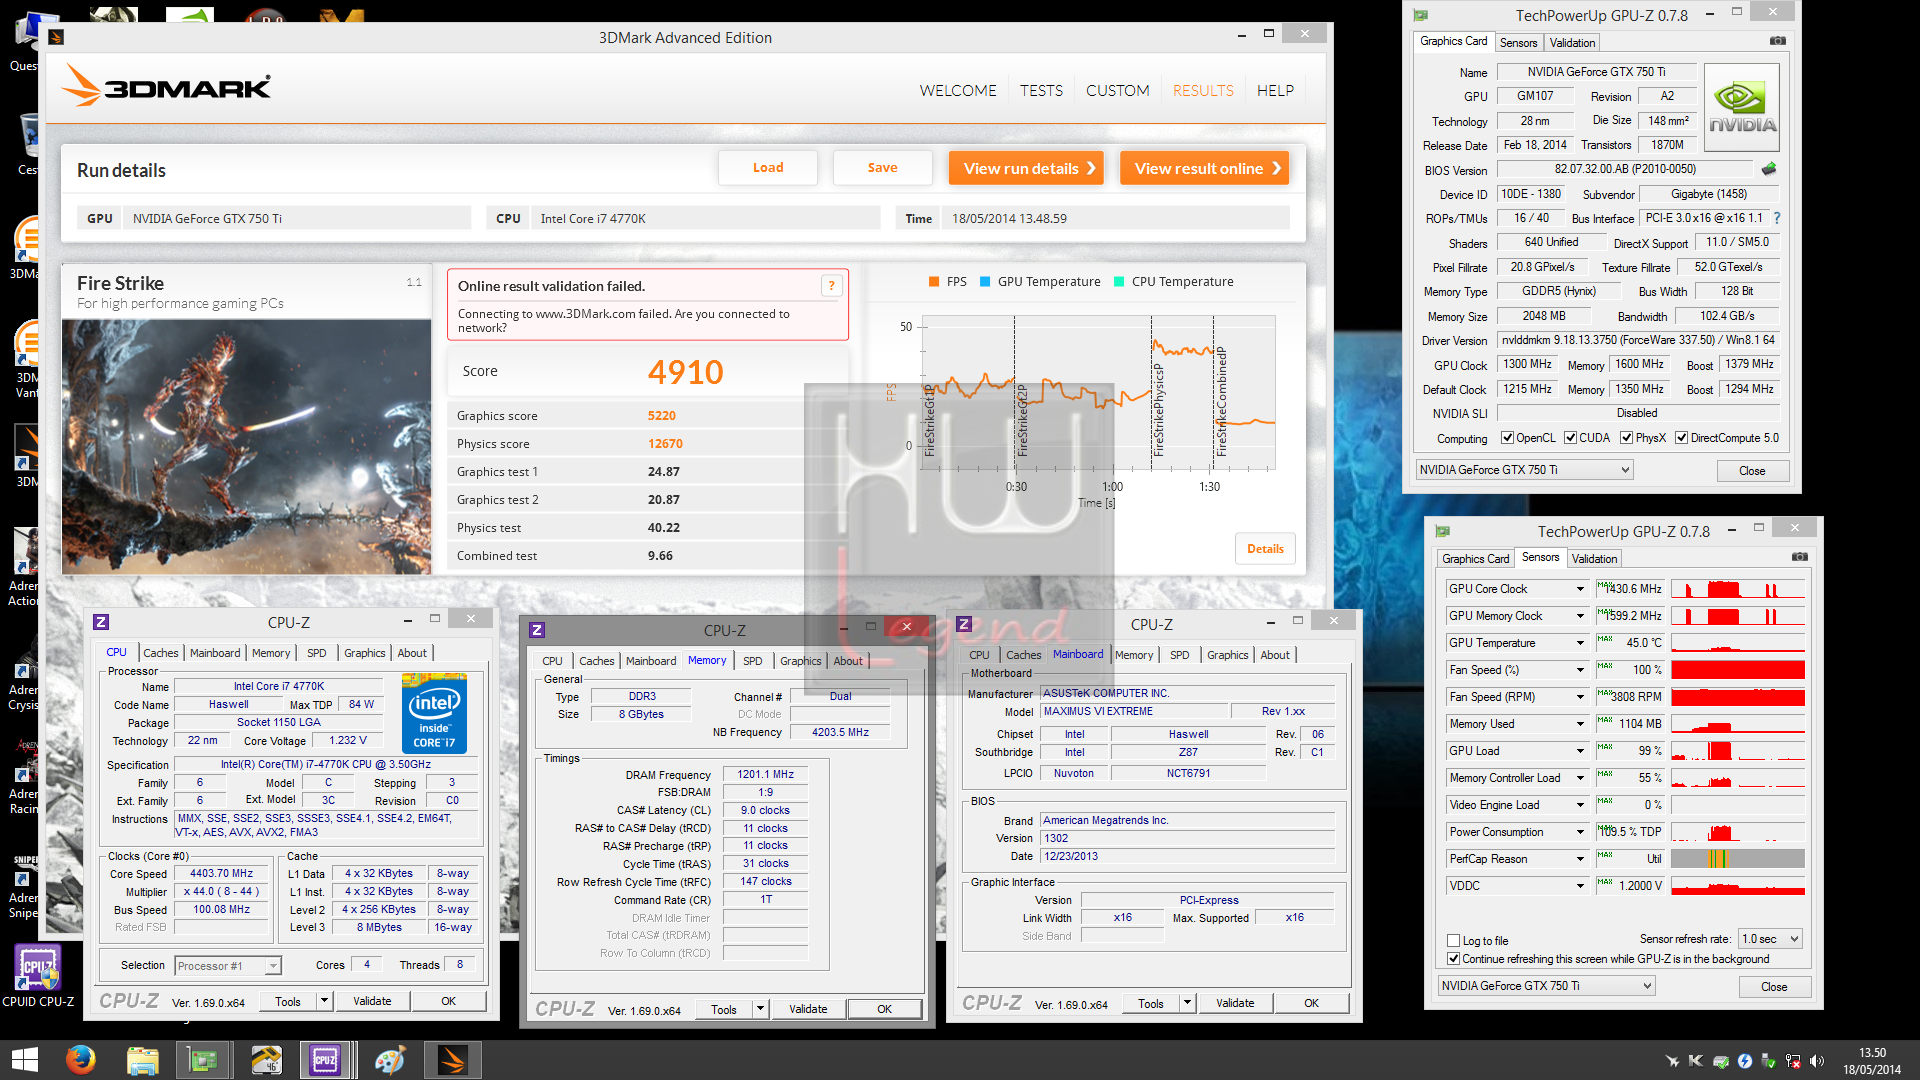Toggle the CUDA checkbox in GPU-Z
This screenshot has height=1080, width=1920.
[1570, 438]
